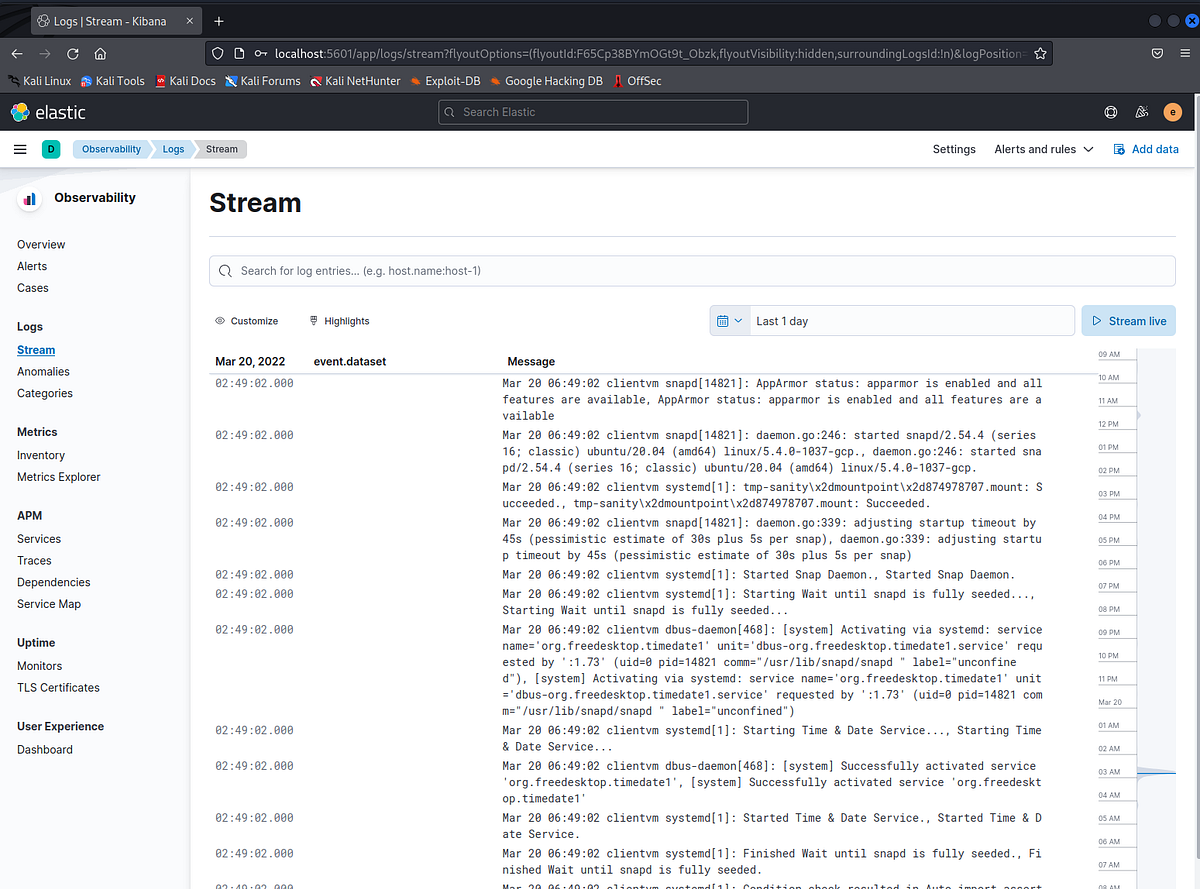Screen dimensions: 1200x889
Task: Click the Customize eye icon
Action: point(218,321)
